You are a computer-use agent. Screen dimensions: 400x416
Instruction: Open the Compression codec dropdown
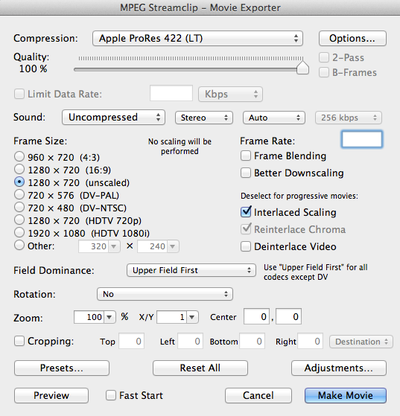coord(197,38)
